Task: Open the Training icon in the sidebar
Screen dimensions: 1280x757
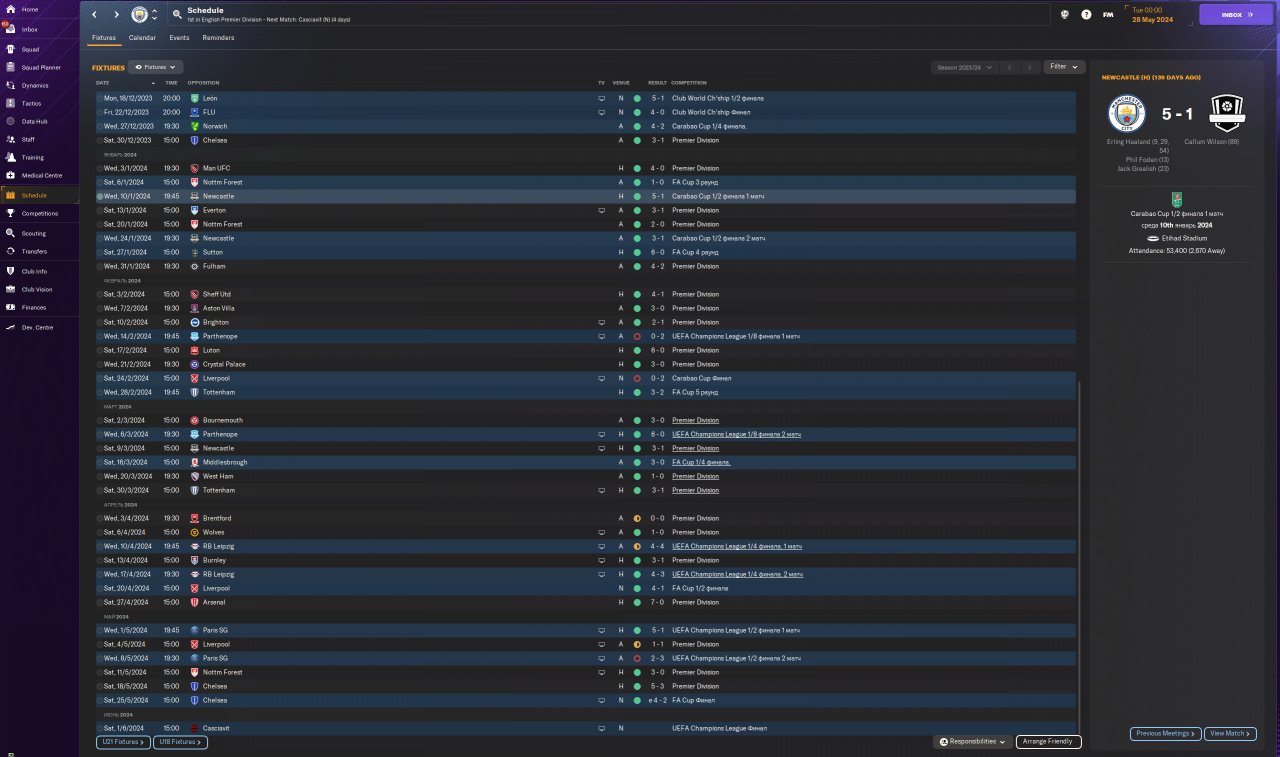Action: click(x=11, y=157)
